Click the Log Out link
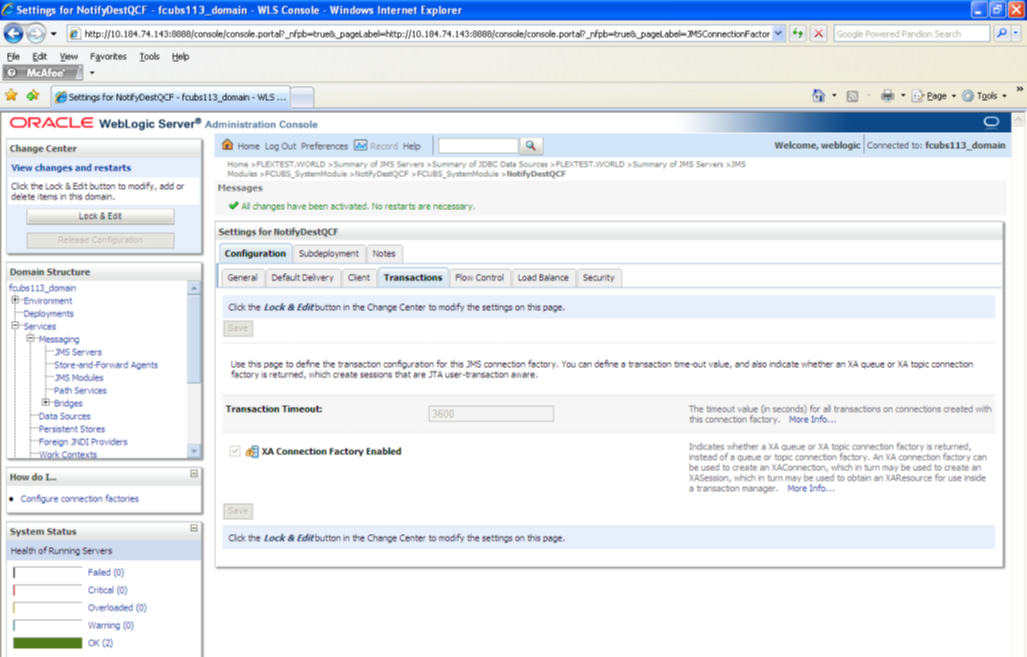 [x=280, y=146]
